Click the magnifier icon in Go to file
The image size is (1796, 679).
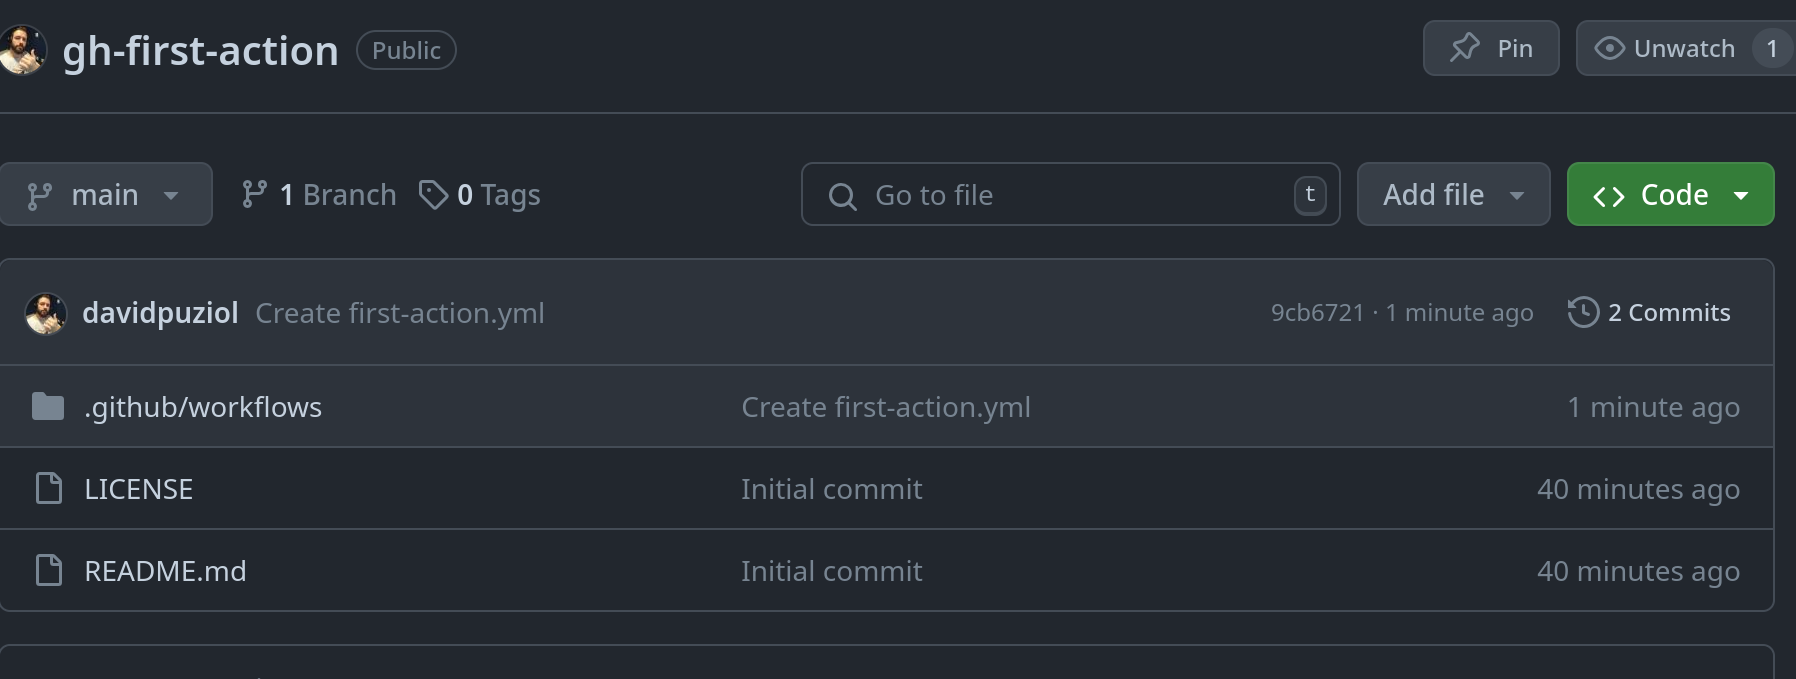tap(843, 195)
